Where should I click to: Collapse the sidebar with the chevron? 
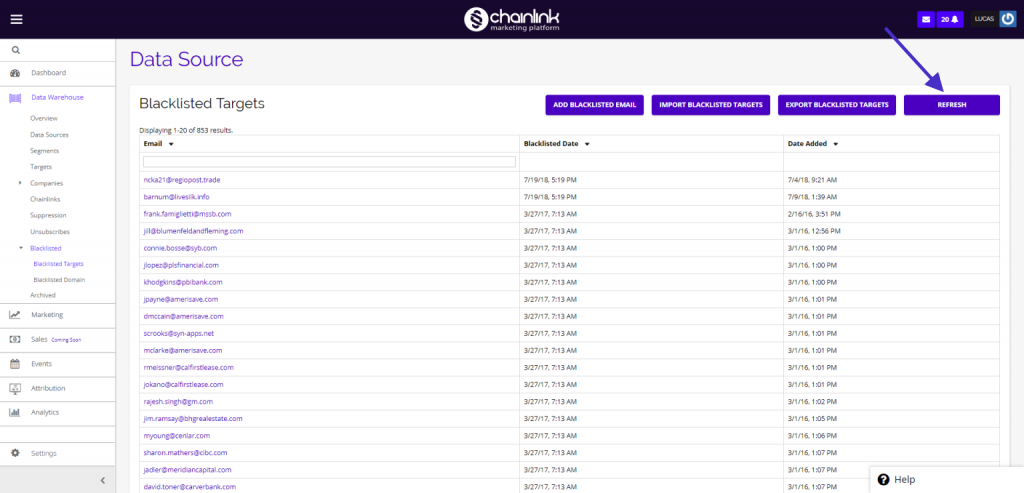pos(103,481)
